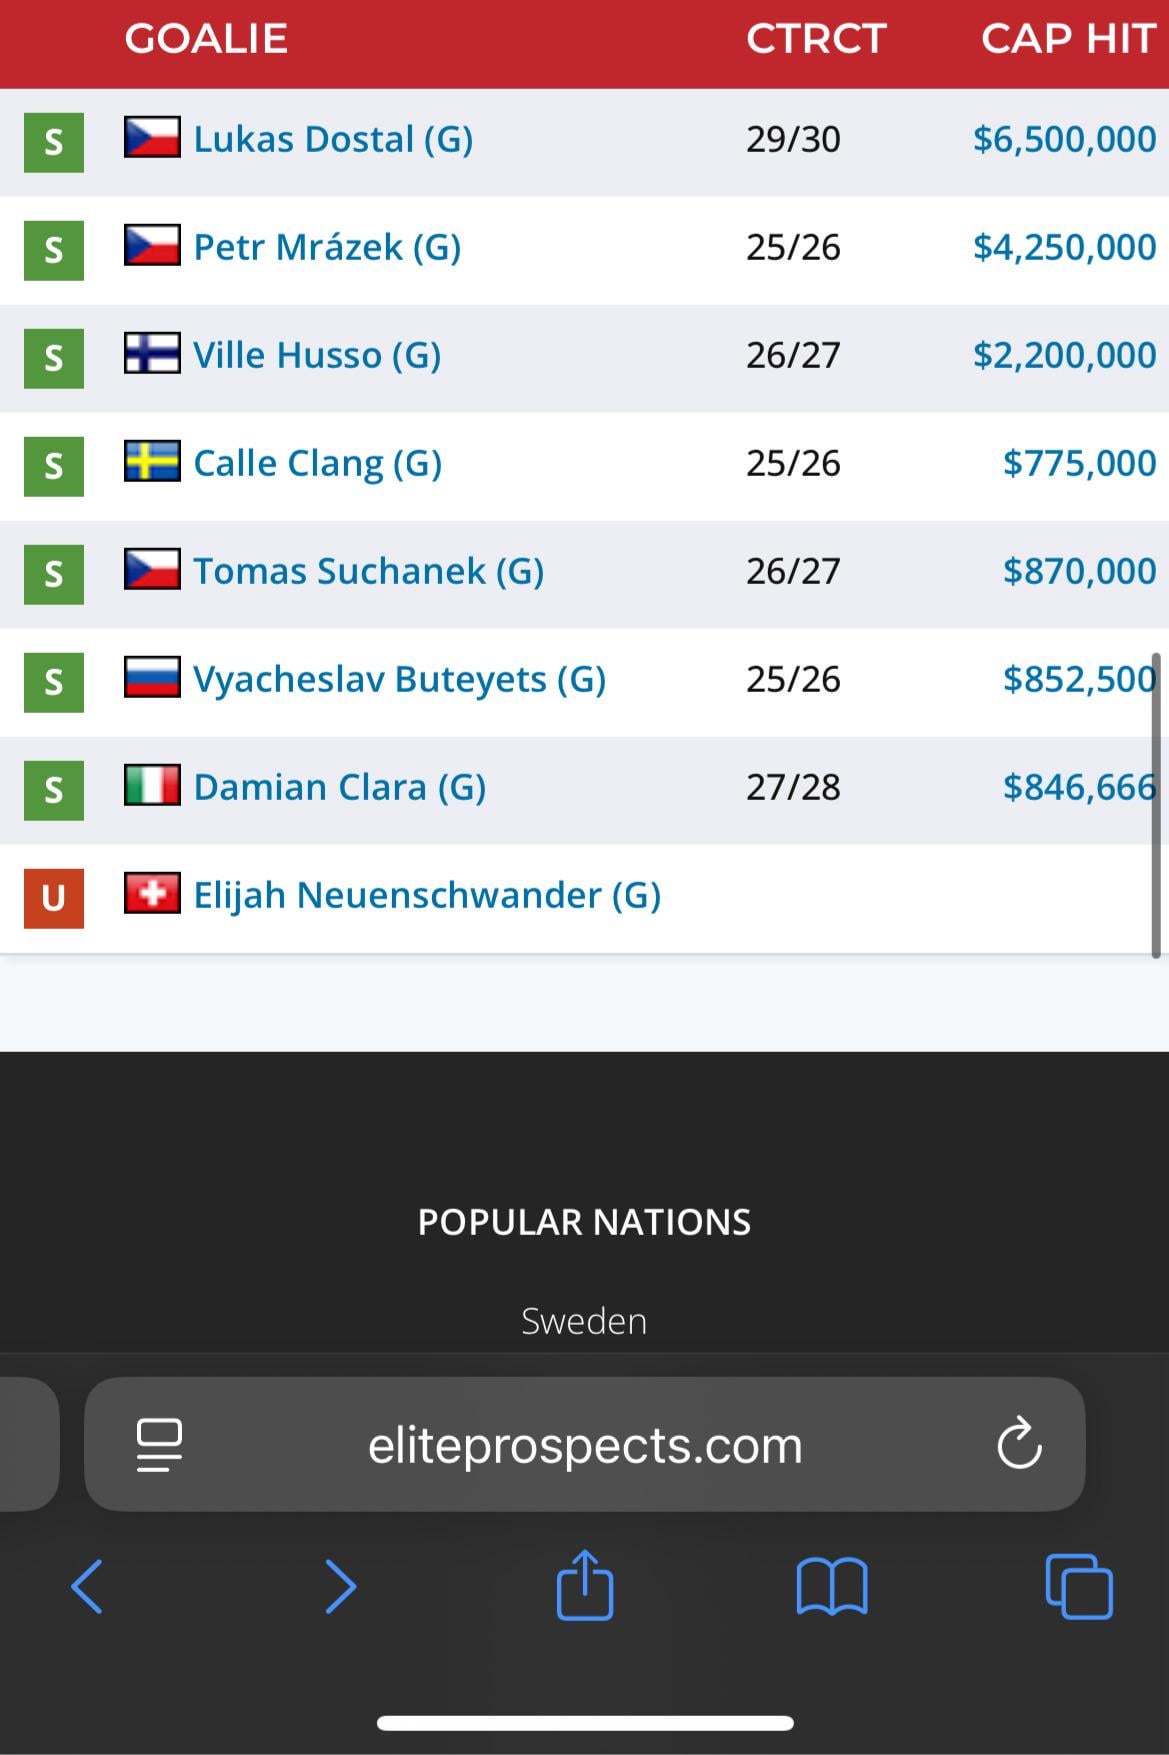Viewport: 1169px width, 1755px height.
Task: Sort by the CTRCT column header
Action: (816, 39)
